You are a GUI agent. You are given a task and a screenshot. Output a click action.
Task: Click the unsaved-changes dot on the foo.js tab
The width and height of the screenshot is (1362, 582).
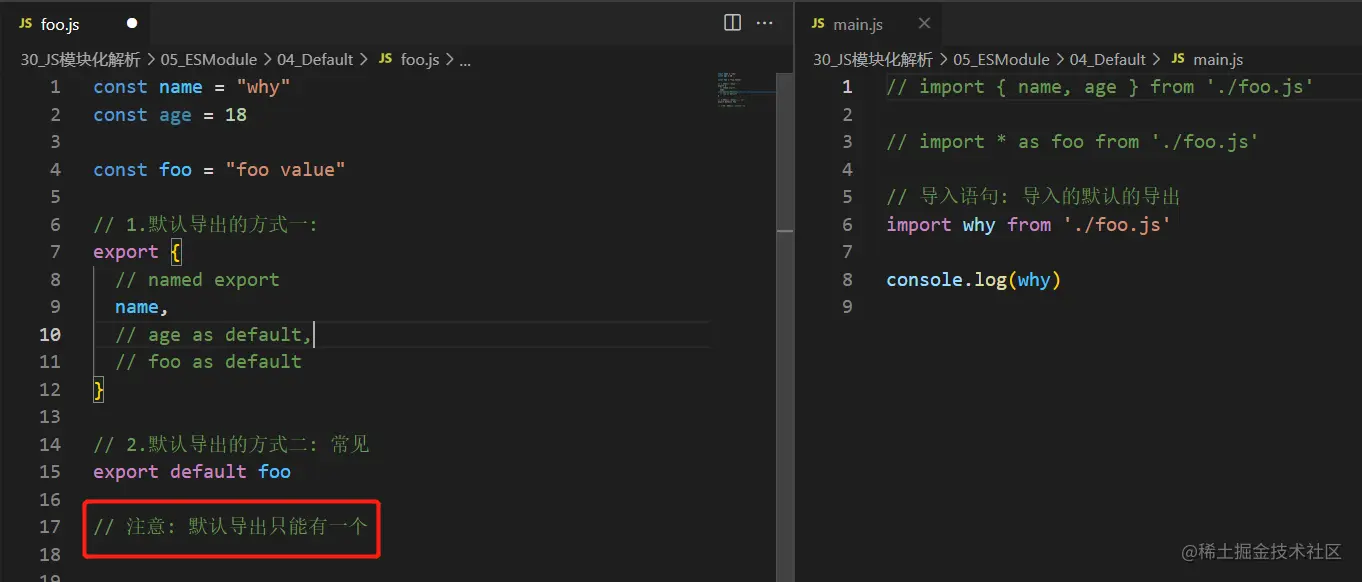[133, 24]
